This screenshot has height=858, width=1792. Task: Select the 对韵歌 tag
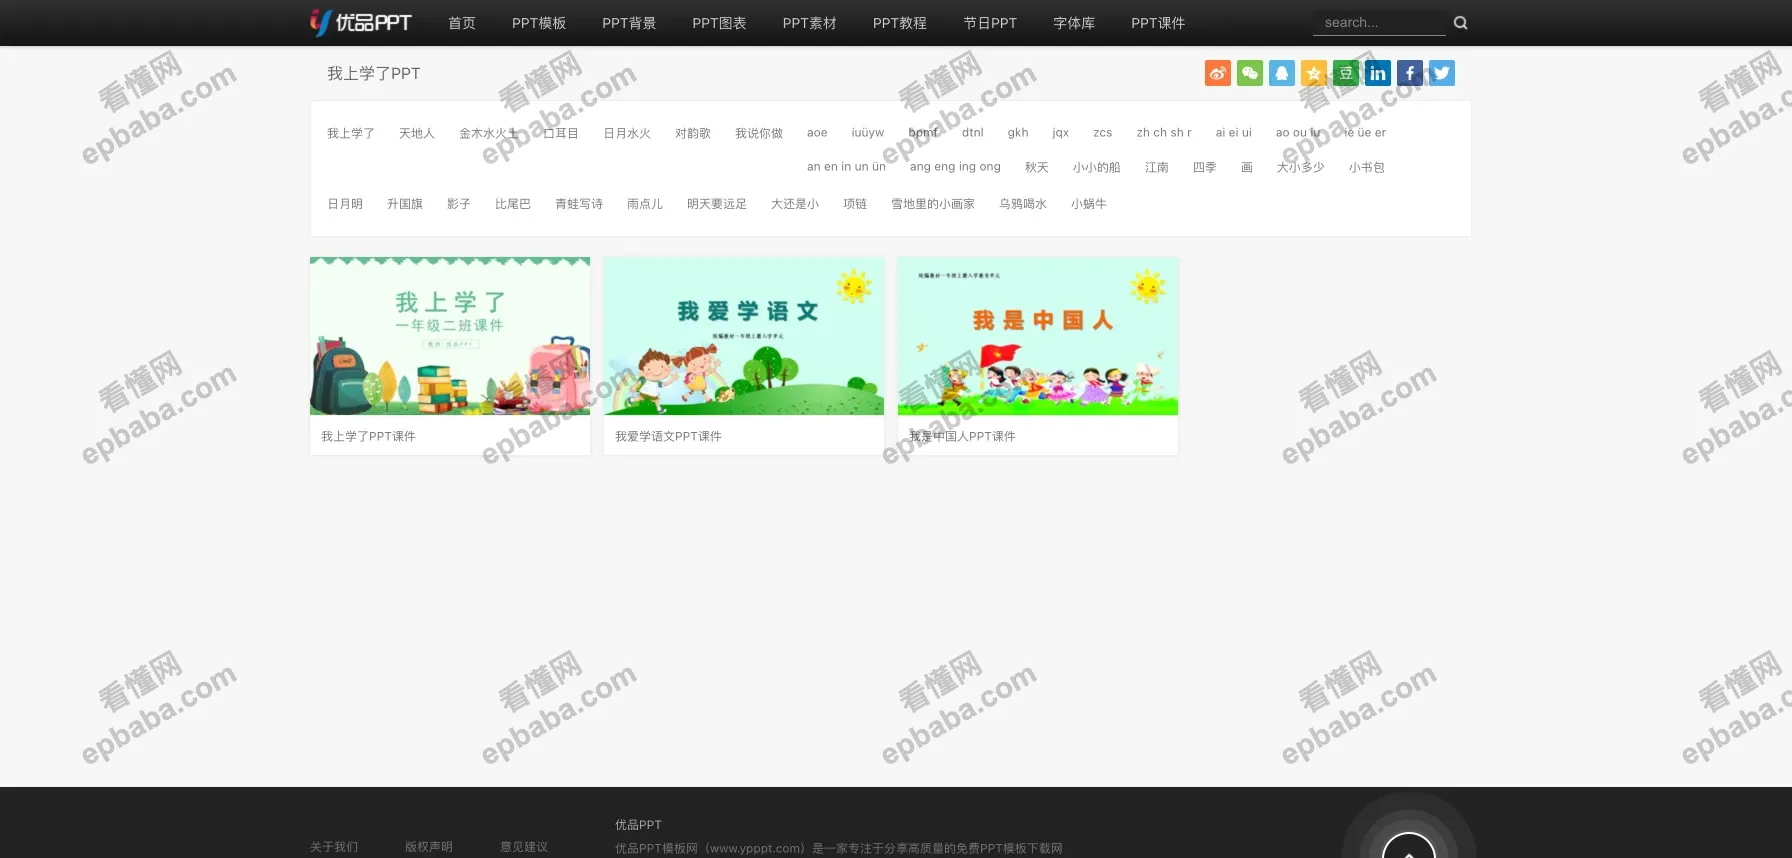(x=693, y=133)
